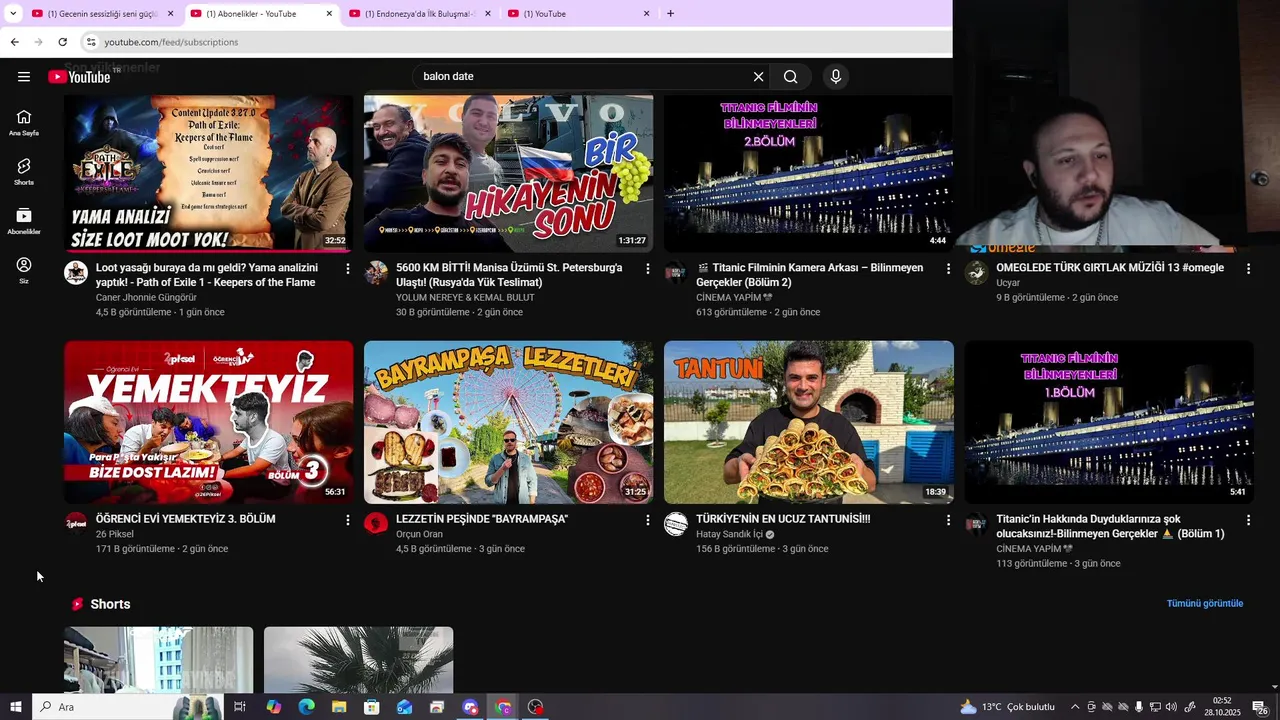Screen dimensions: 1280x720
Task: Open options menu for Titanic Bölüm 2 video
Action: [x=948, y=269]
